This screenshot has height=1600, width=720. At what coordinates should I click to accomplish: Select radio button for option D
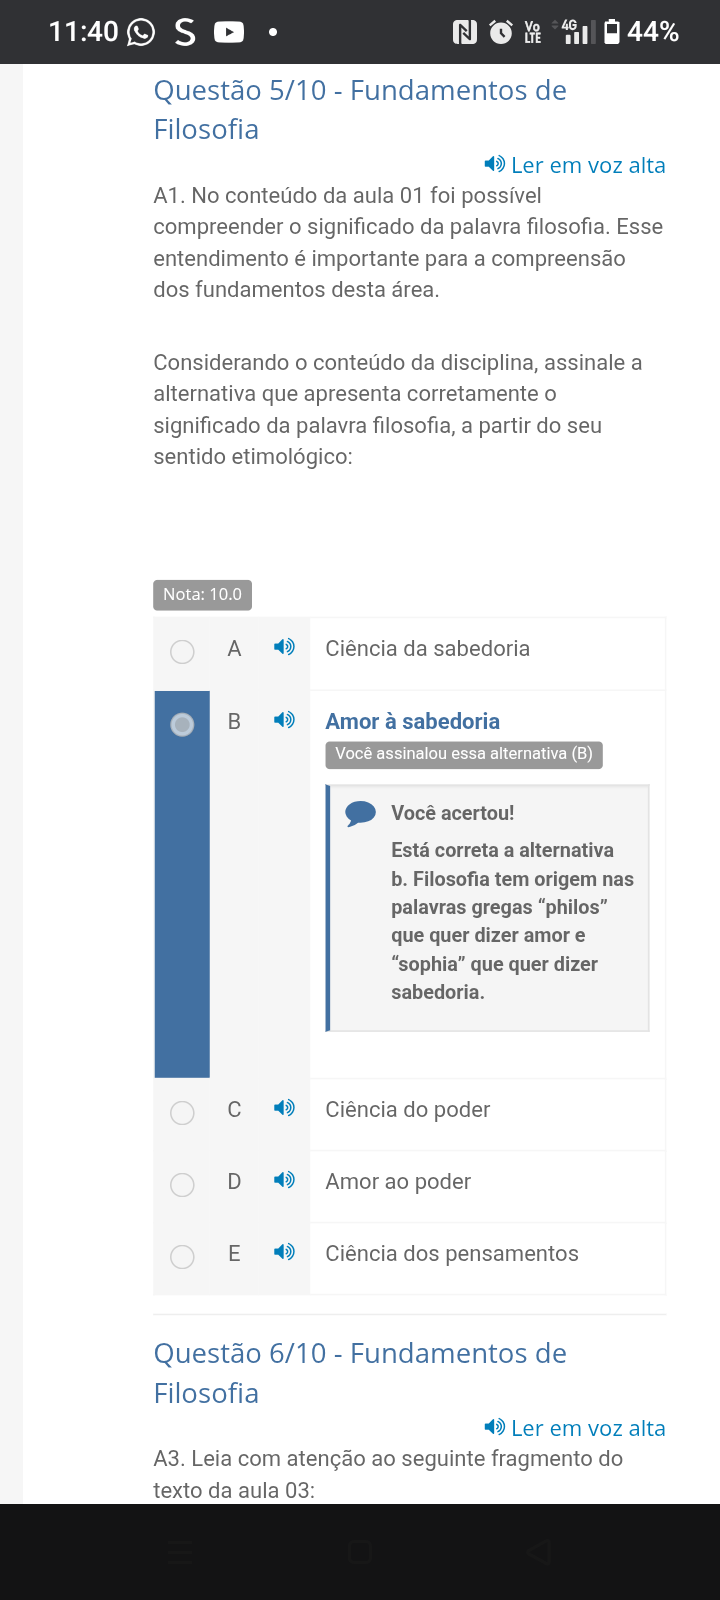pos(182,1185)
